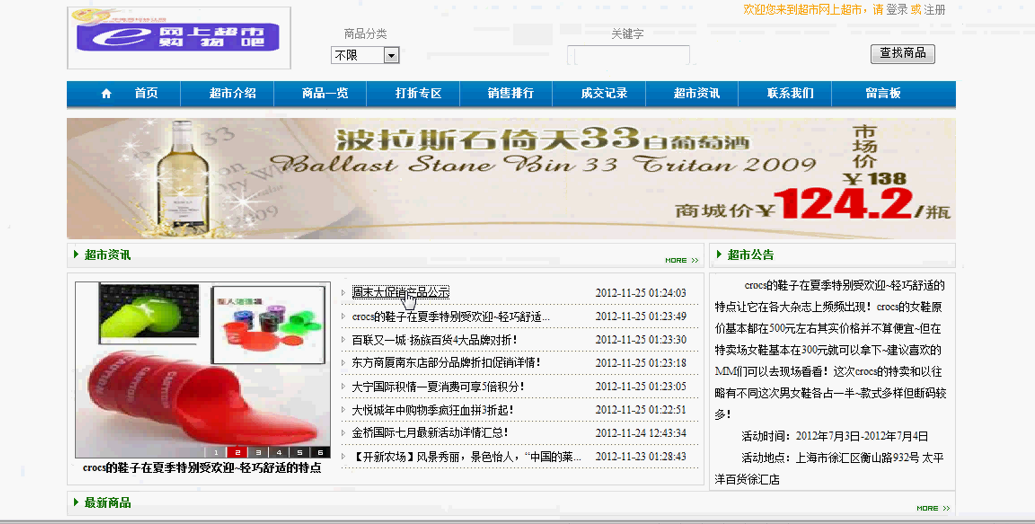Open news 金桥国际七月最新活动详情汇总
1035x524 pixels.
coord(430,433)
